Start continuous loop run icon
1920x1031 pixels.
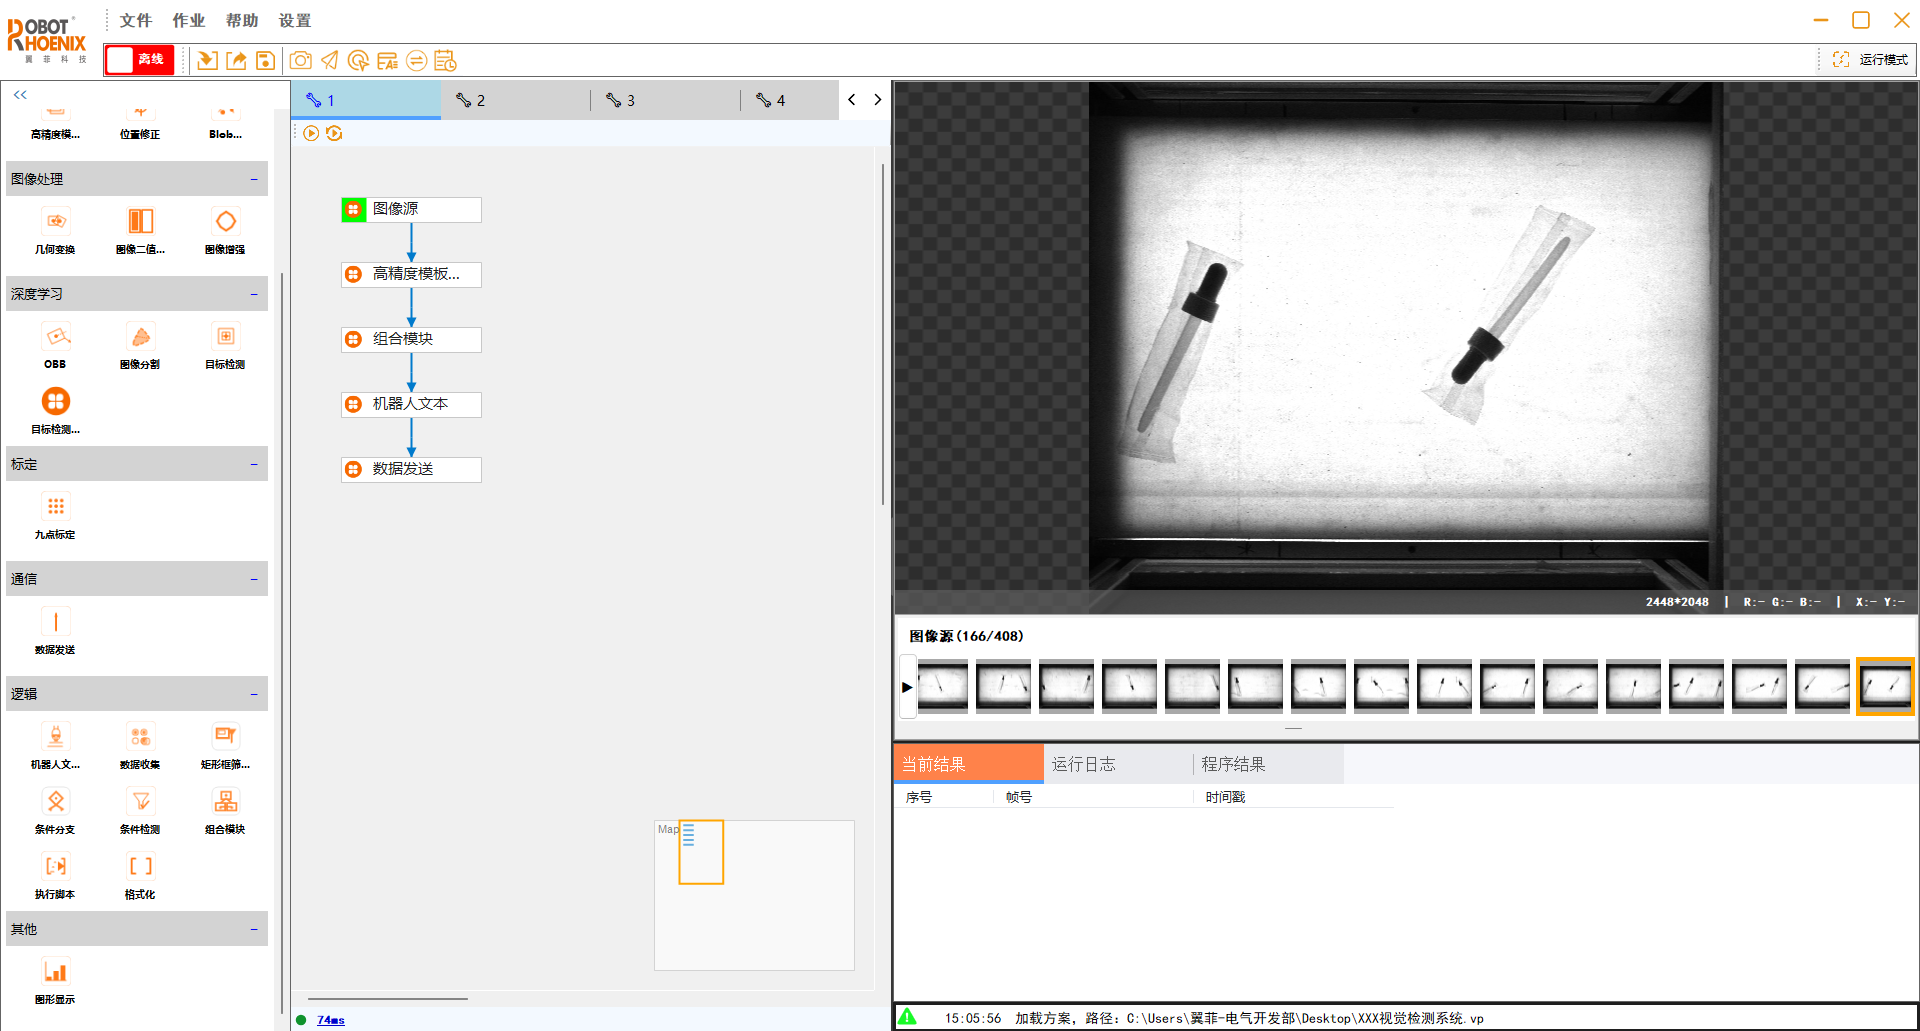334,133
